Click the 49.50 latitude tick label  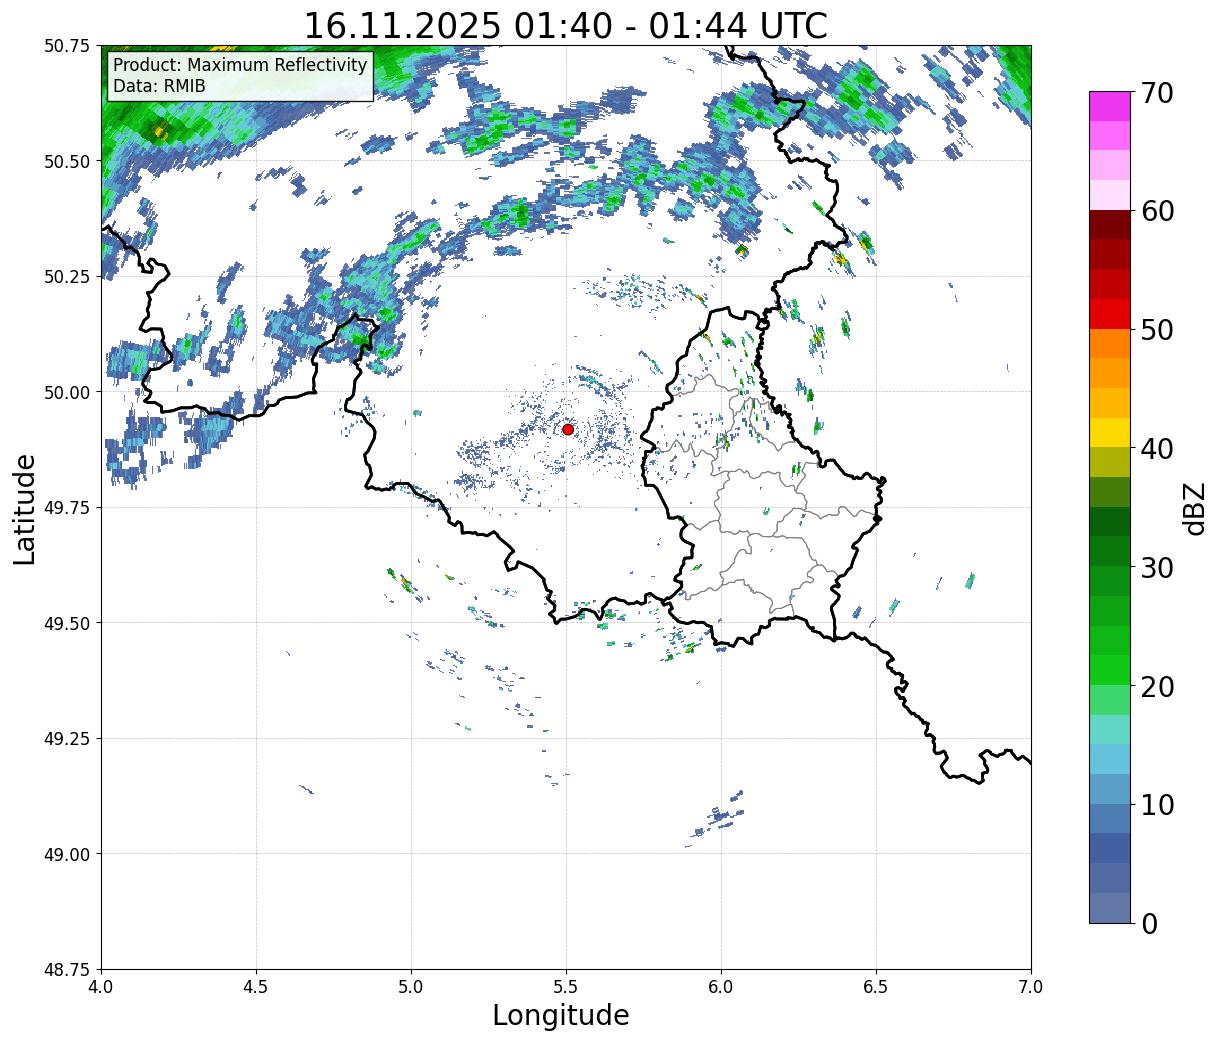coord(67,623)
